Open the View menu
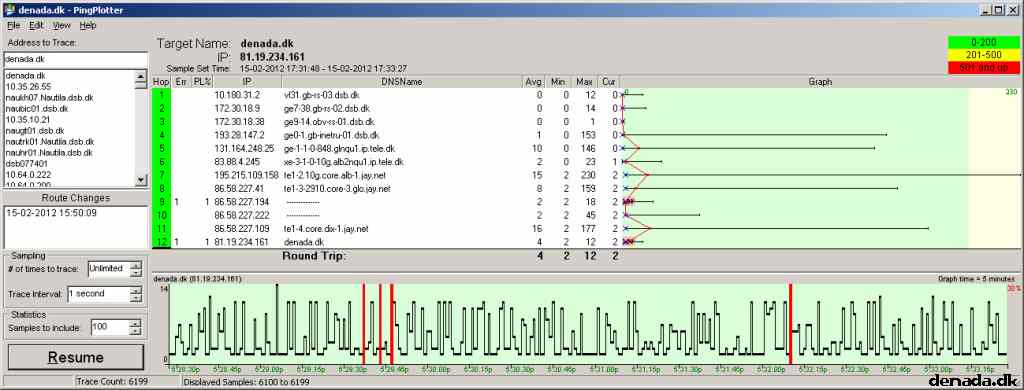 61,25
